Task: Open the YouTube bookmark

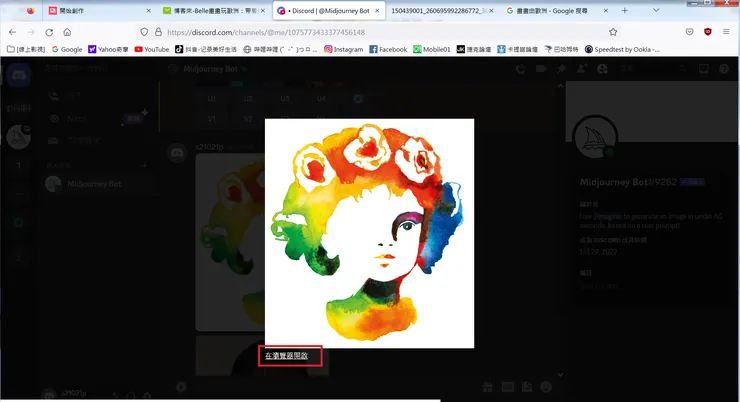Action: coord(151,49)
